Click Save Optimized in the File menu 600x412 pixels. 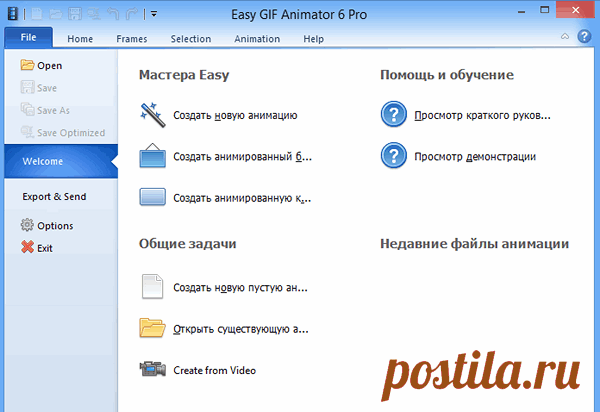(x=71, y=133)
